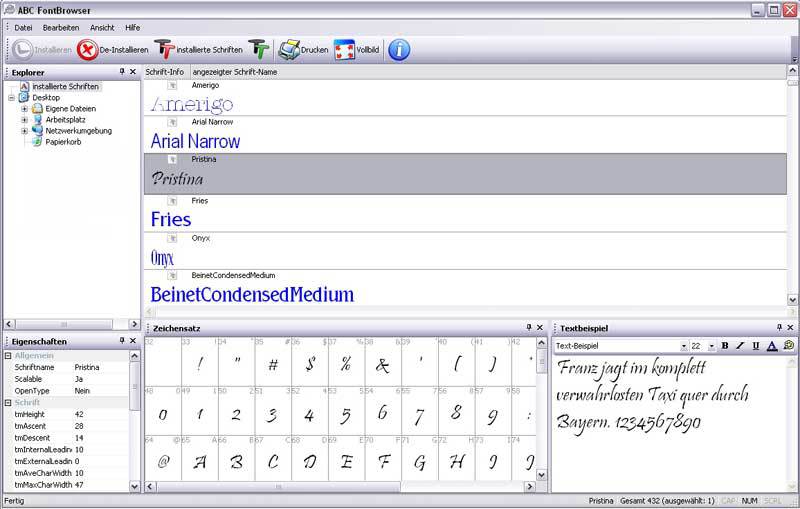800x509 pixels.
Task: Close the Explorer panel
Action: 133,72
